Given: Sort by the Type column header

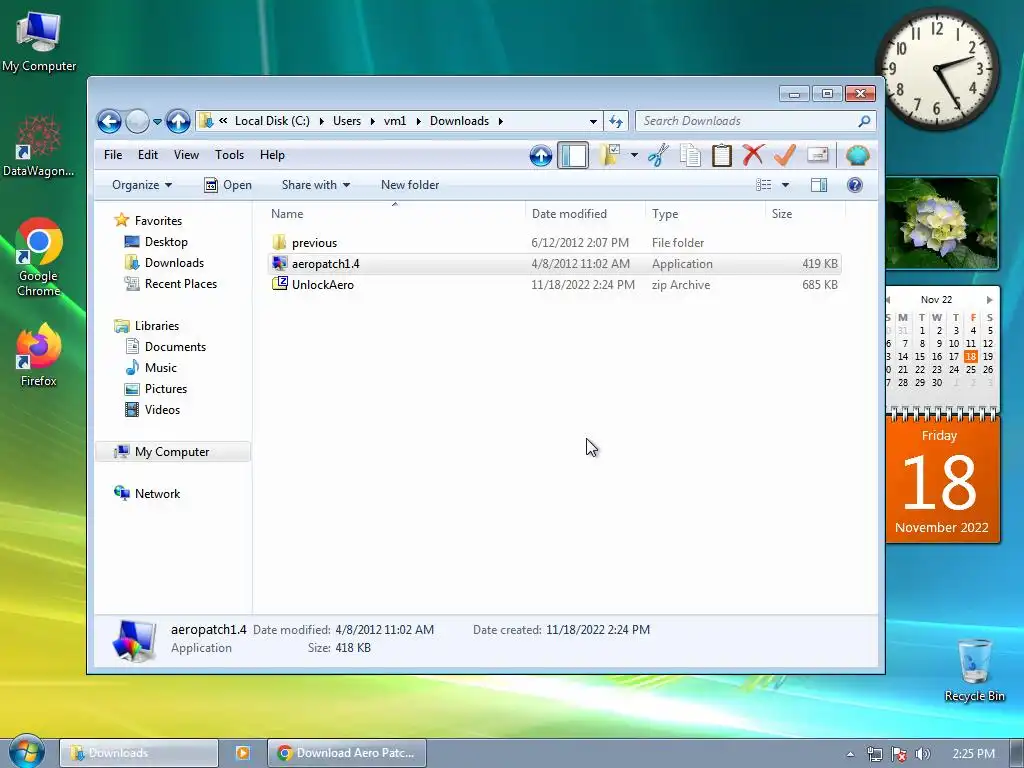Looking at the screenshot, I should (705, 214).
